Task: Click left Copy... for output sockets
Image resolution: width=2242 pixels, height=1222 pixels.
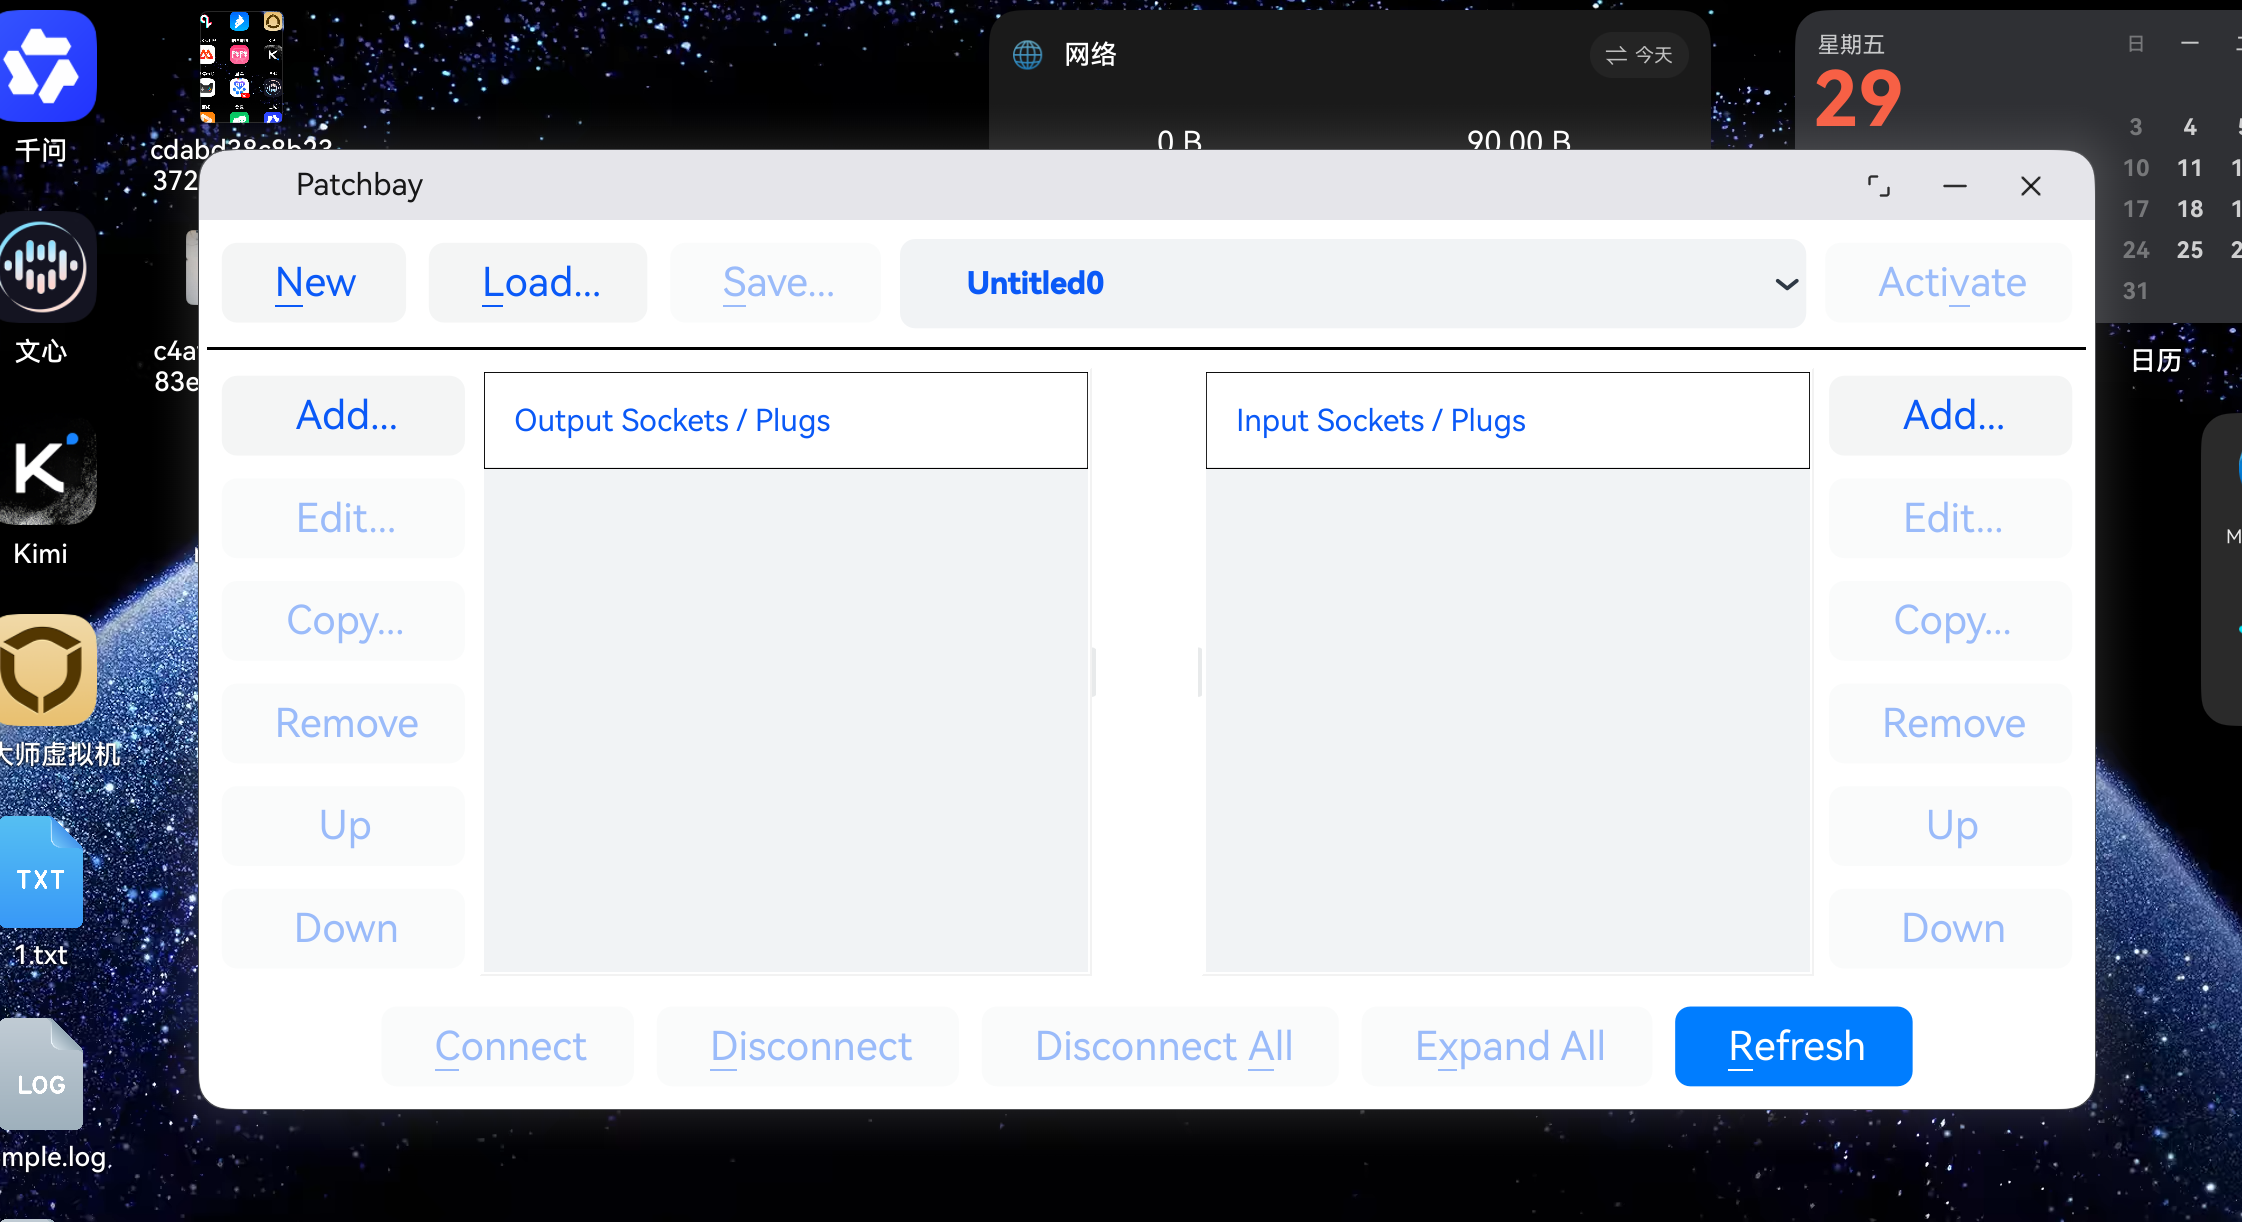Action: pyautogui.click(x=344, y=621)
